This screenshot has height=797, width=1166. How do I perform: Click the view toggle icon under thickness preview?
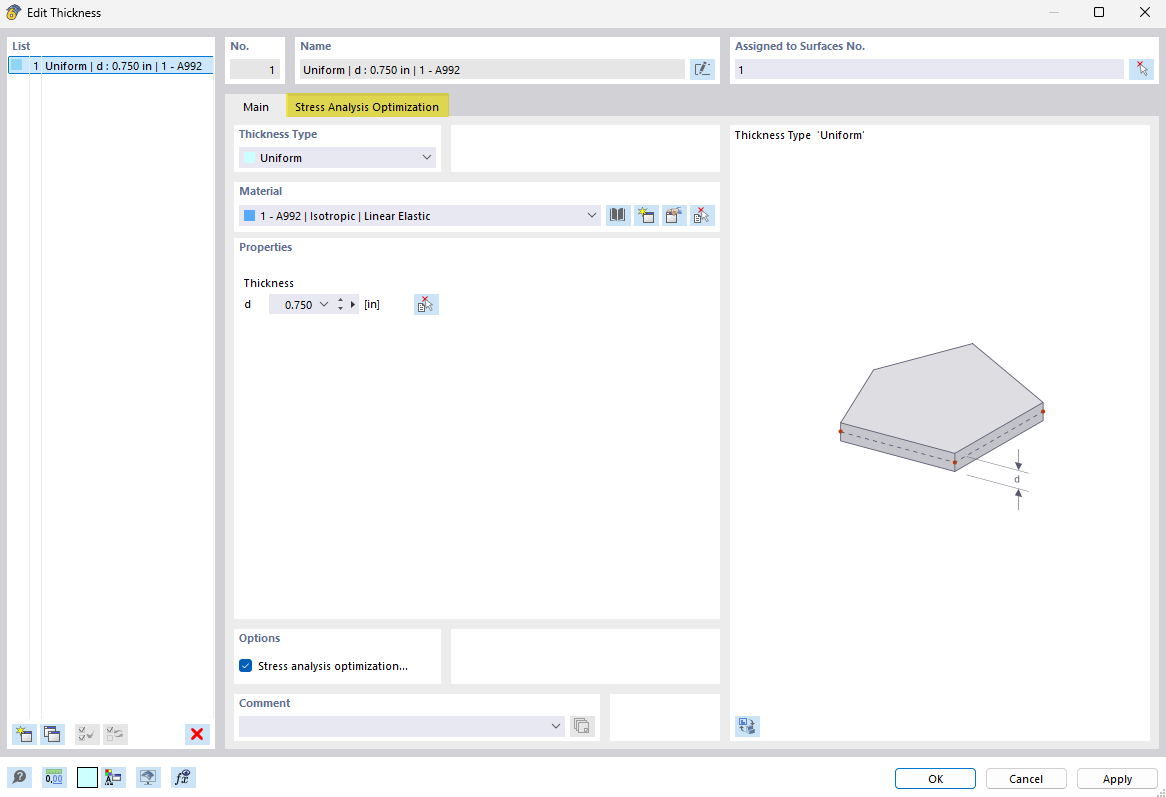click(747, 726)
